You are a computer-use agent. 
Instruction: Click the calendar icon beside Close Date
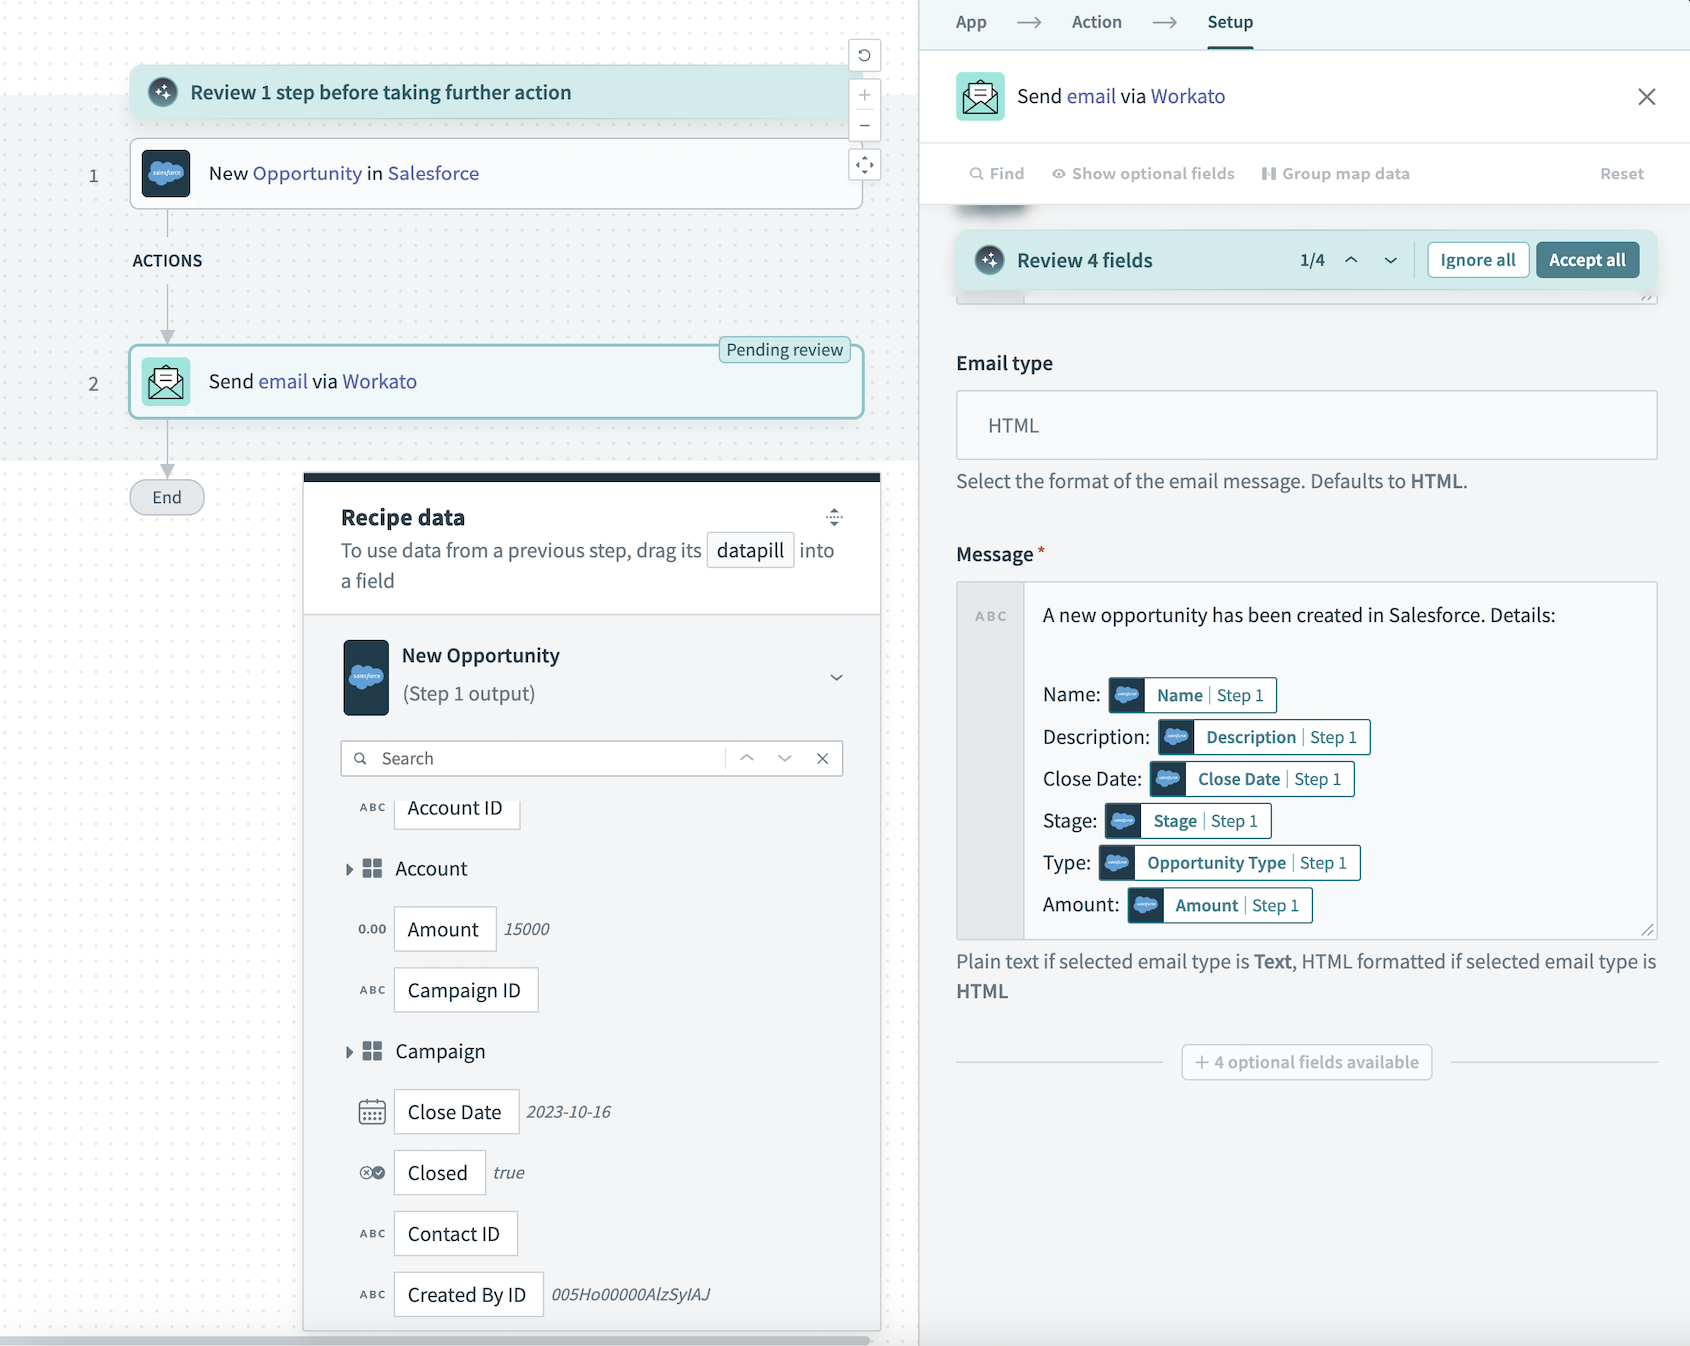coord(371,1111)
